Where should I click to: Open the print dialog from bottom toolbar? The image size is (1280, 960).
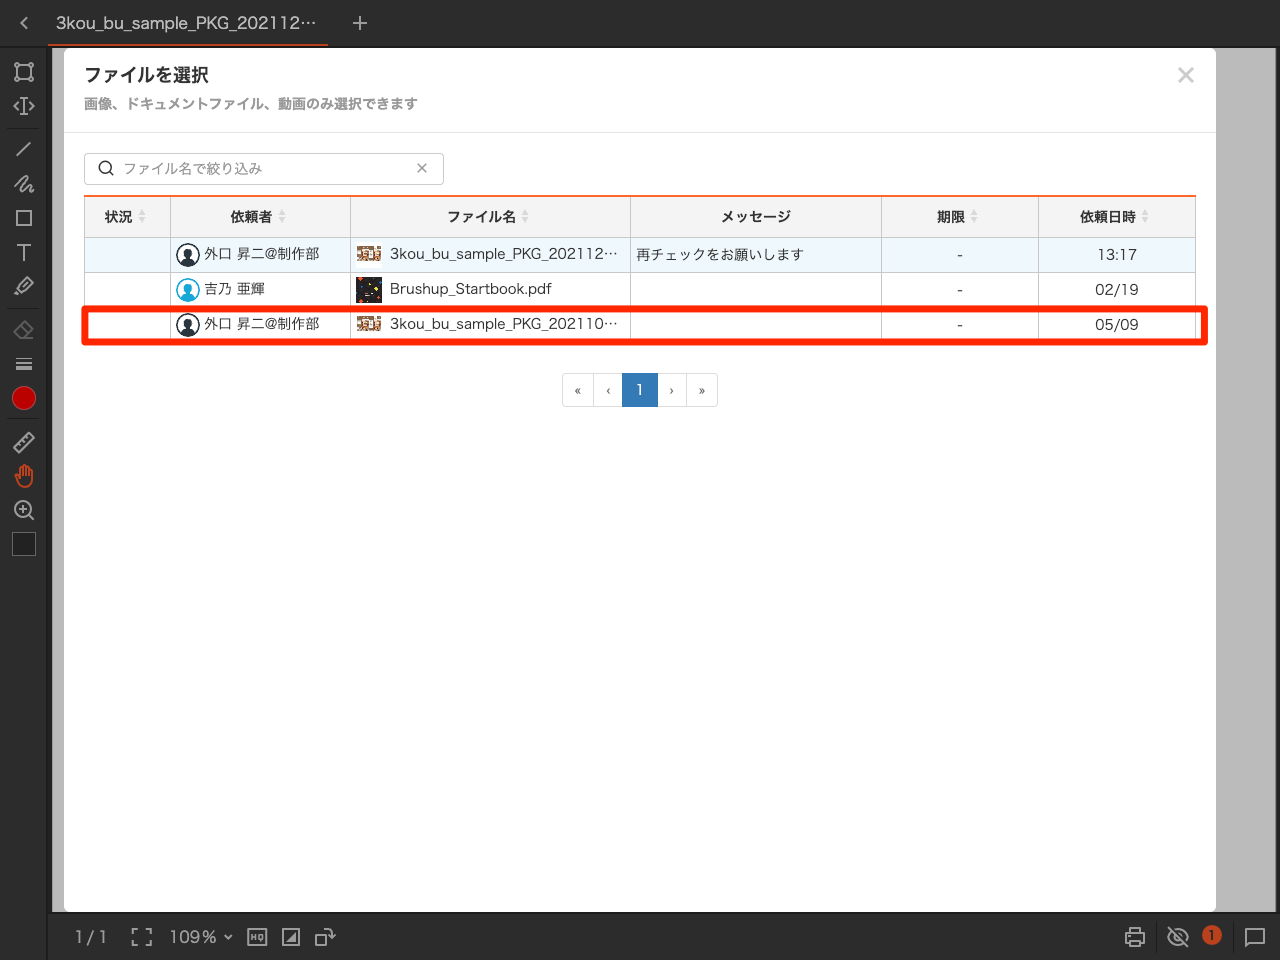1134,937
